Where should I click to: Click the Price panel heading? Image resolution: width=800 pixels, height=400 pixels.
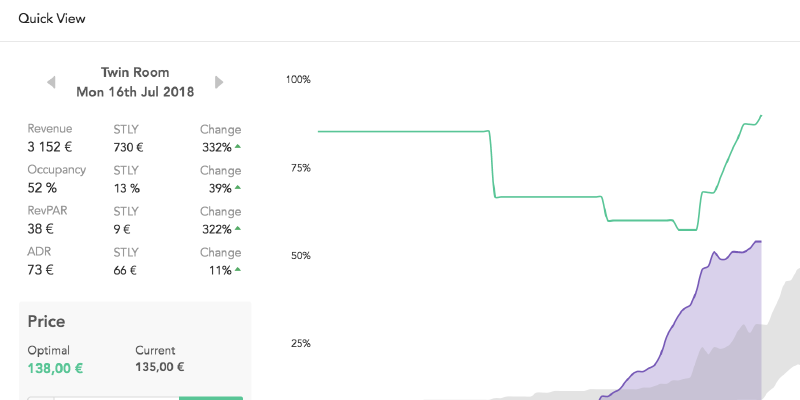click(x=46, y=322)
